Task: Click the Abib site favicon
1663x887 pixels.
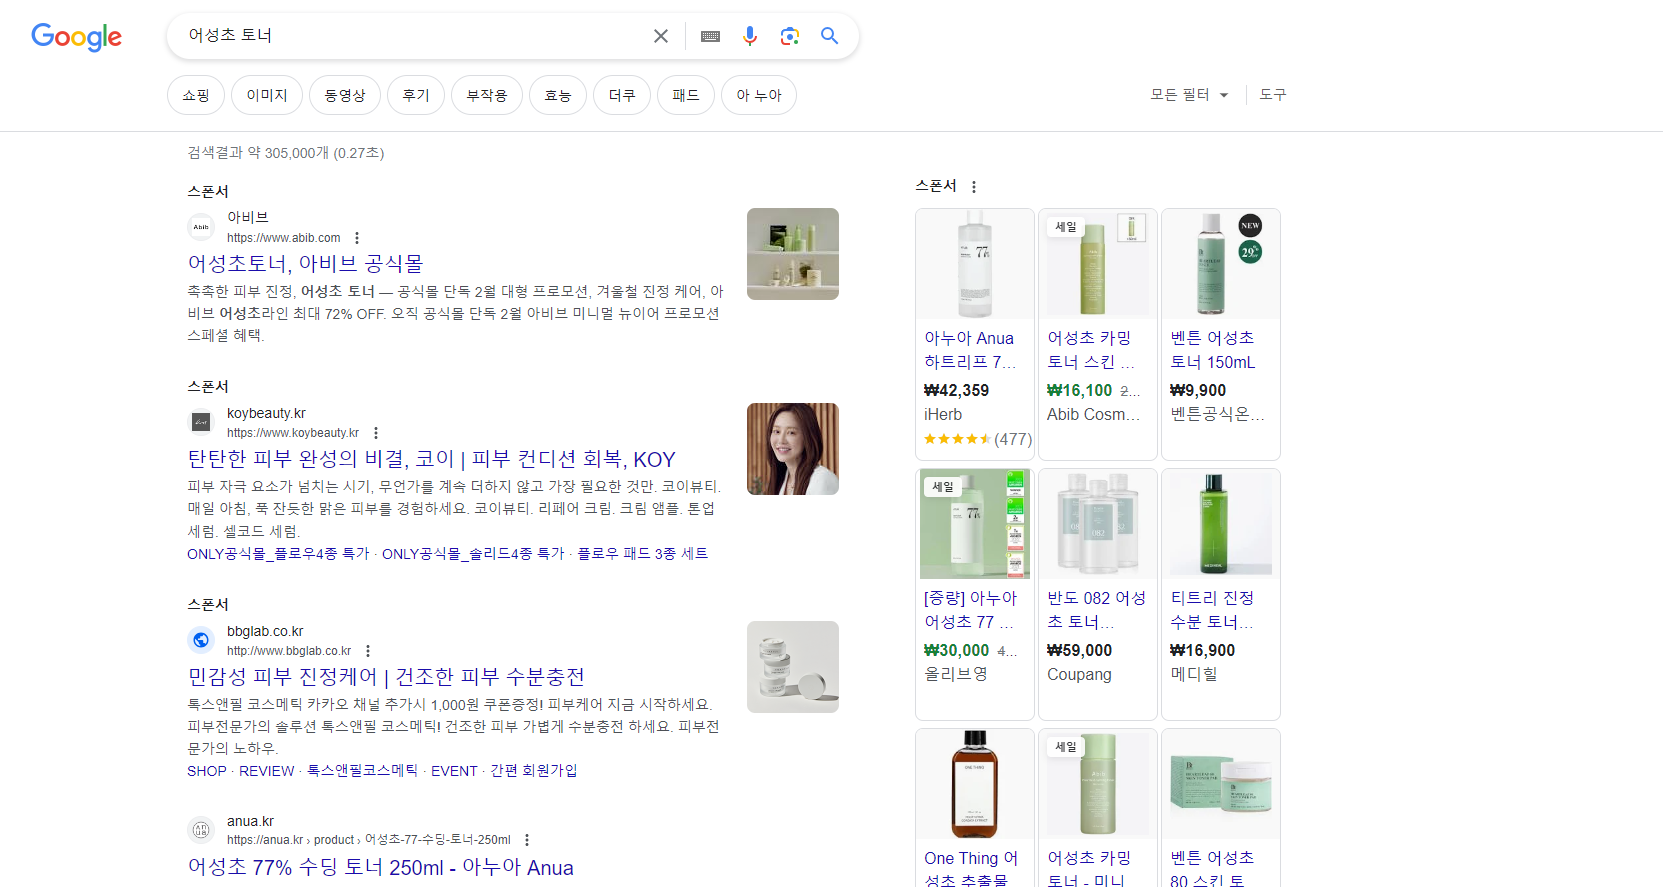Action: click(201, 227)
